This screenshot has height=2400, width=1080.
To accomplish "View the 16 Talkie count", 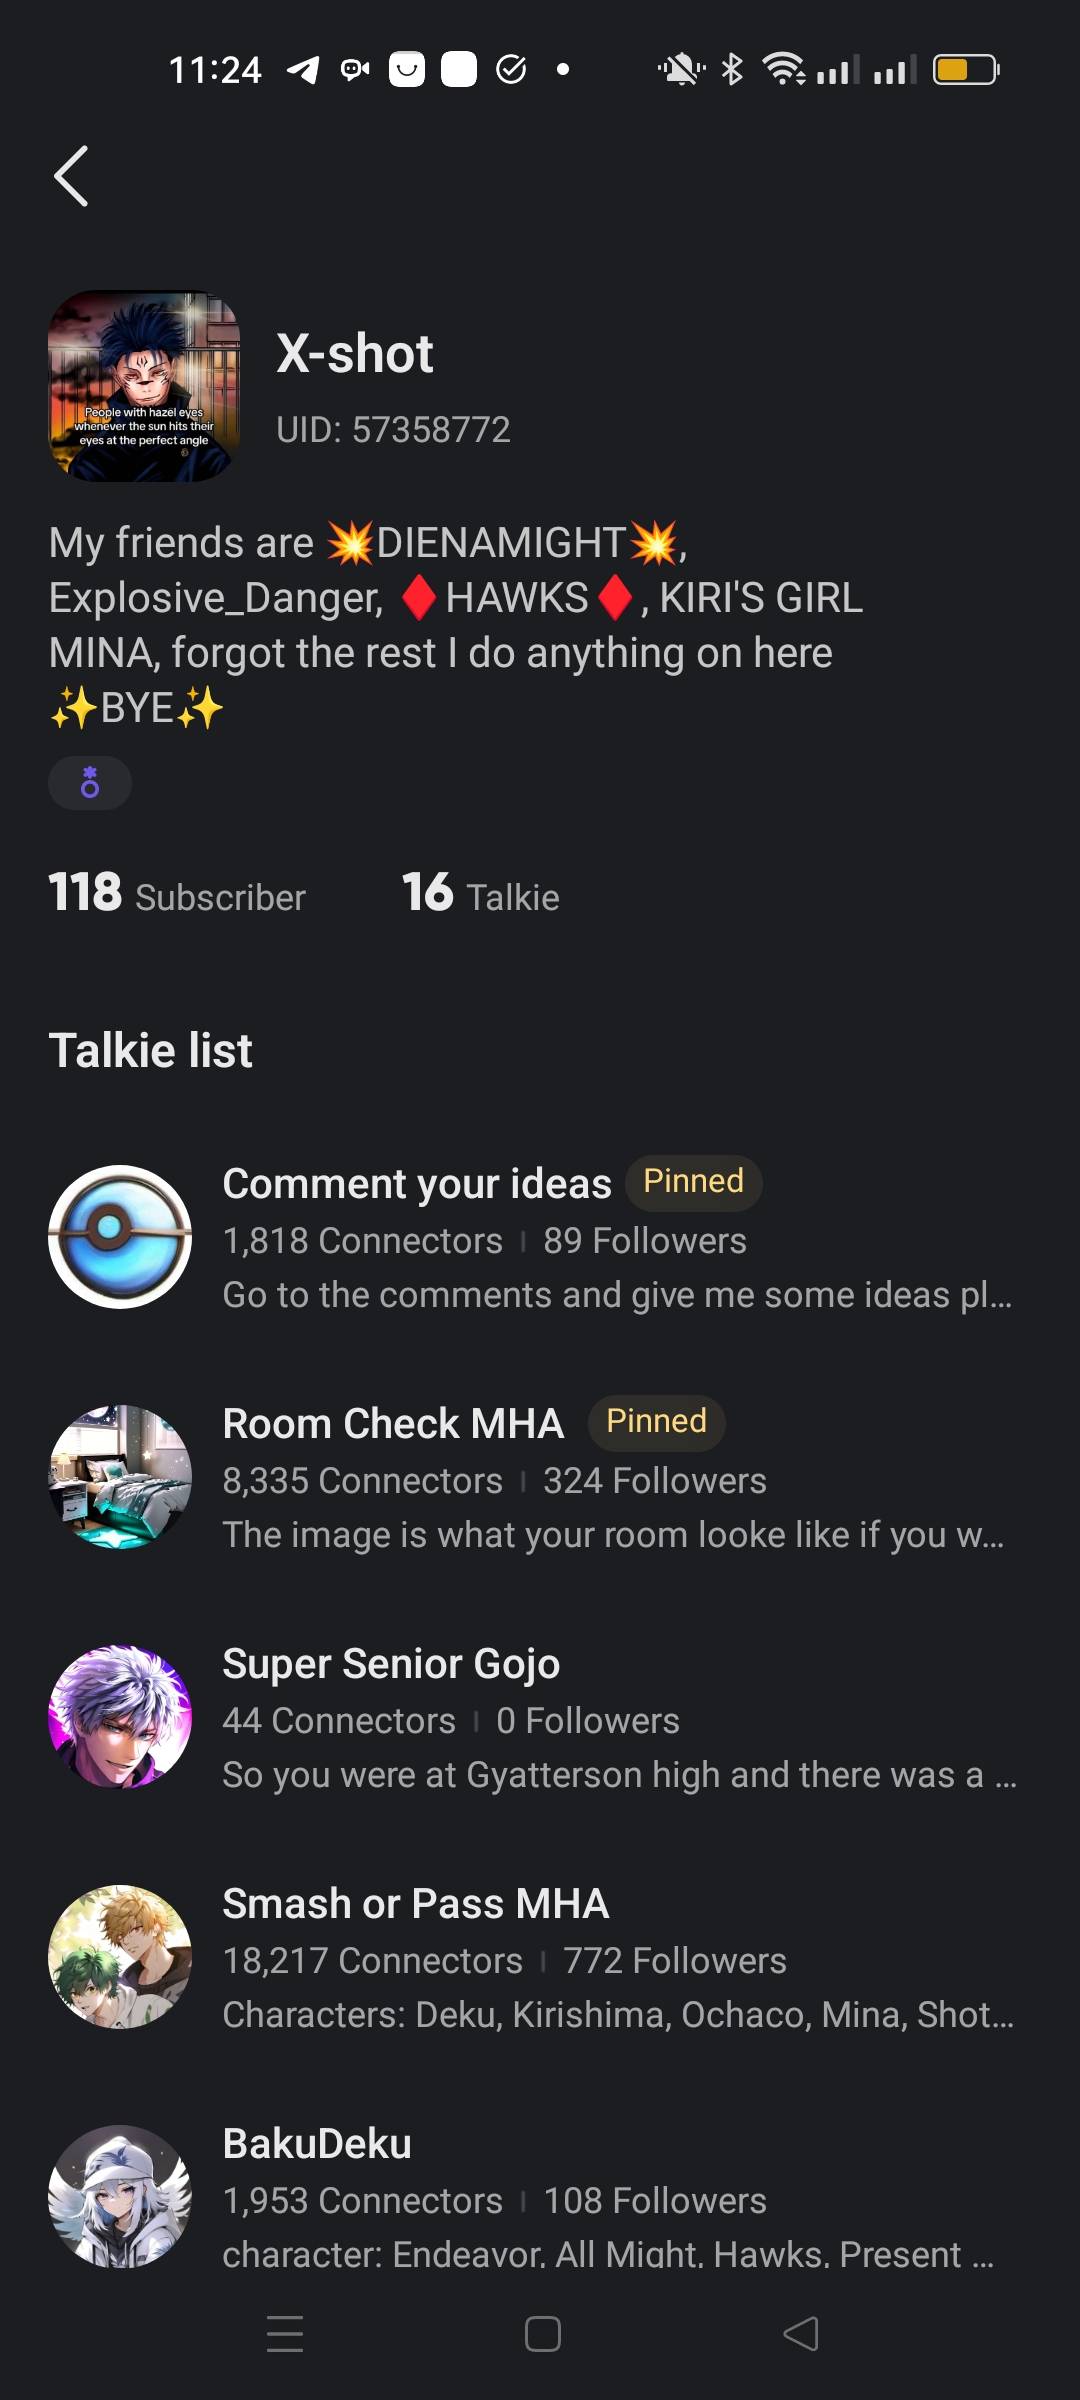I will click(x=480, y=893).
